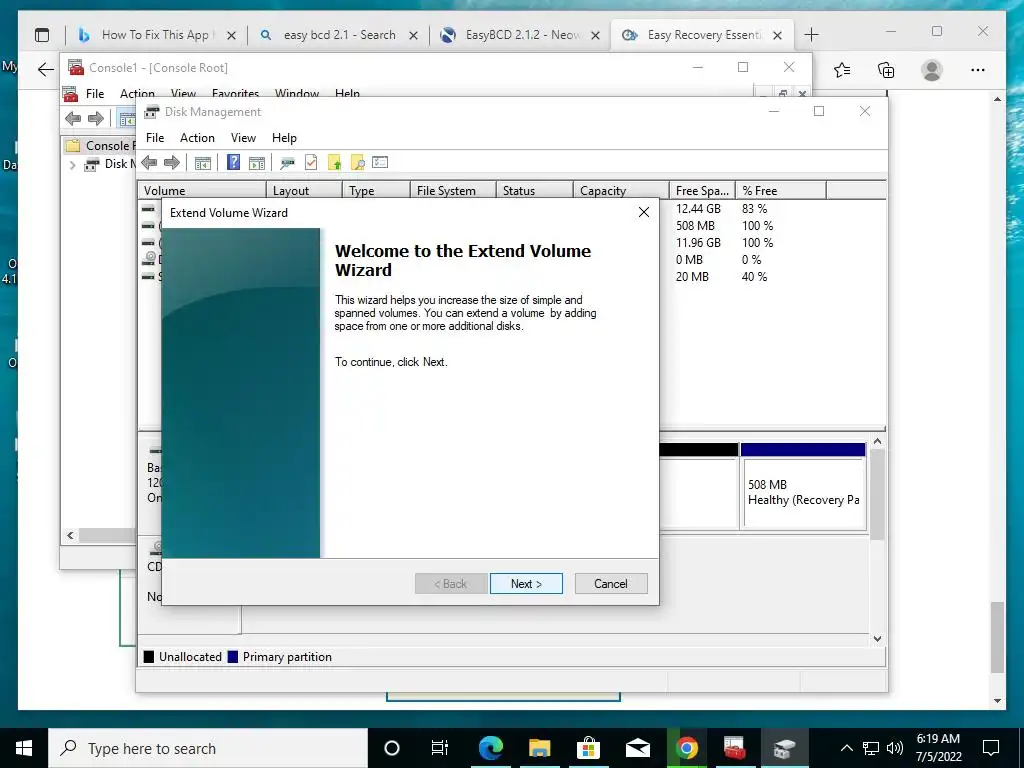Open Disk Management's Help menu
The width and height of the screenshot is (1024, 768).
pyautogui.click(x=284, y=138)
